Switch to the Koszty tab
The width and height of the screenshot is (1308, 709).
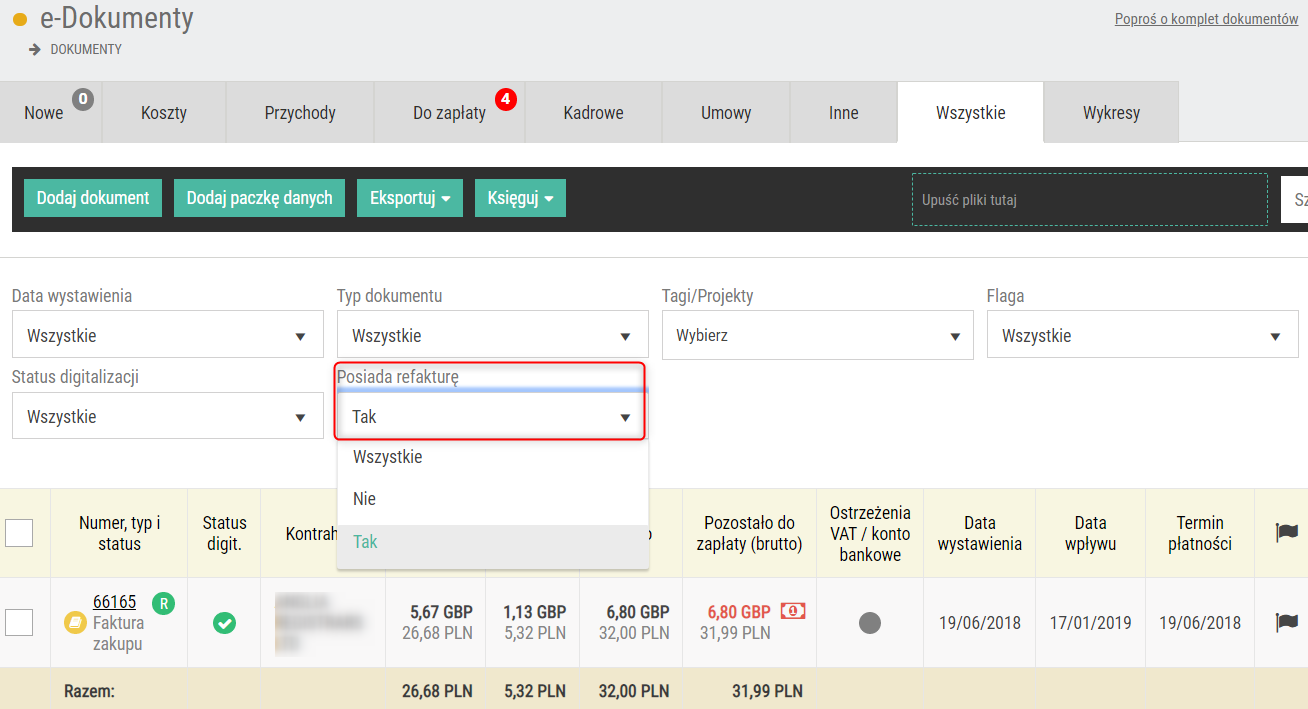click(164, 113)
